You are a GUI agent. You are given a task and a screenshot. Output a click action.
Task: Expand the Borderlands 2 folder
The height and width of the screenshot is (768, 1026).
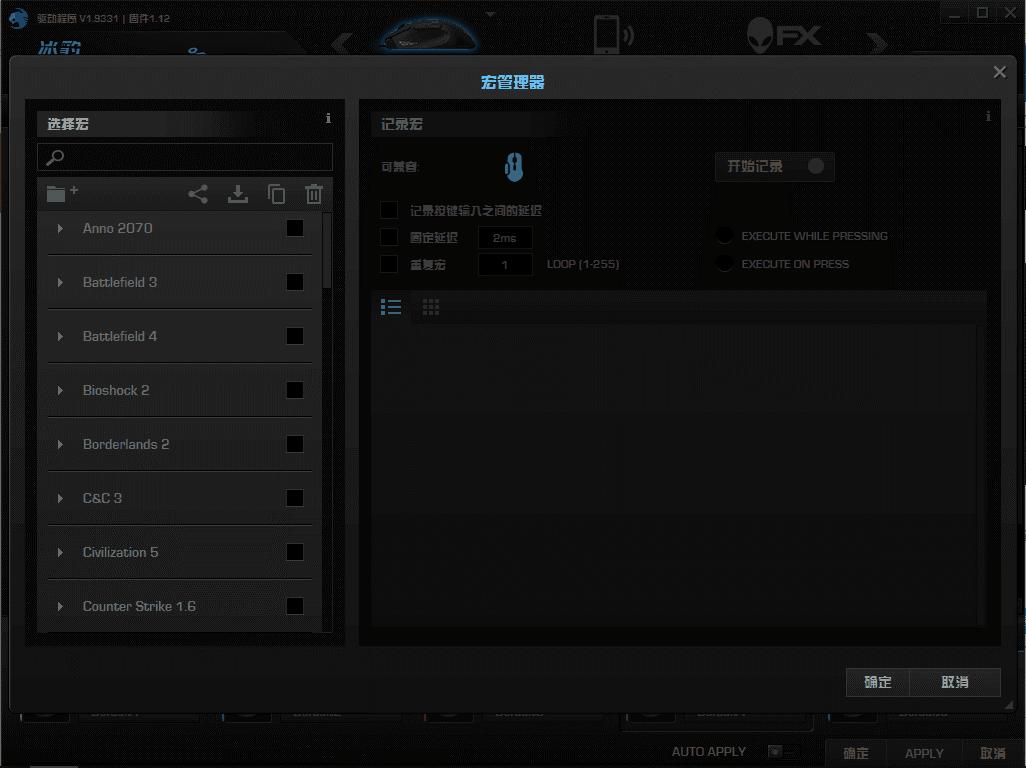coord(60,444)
